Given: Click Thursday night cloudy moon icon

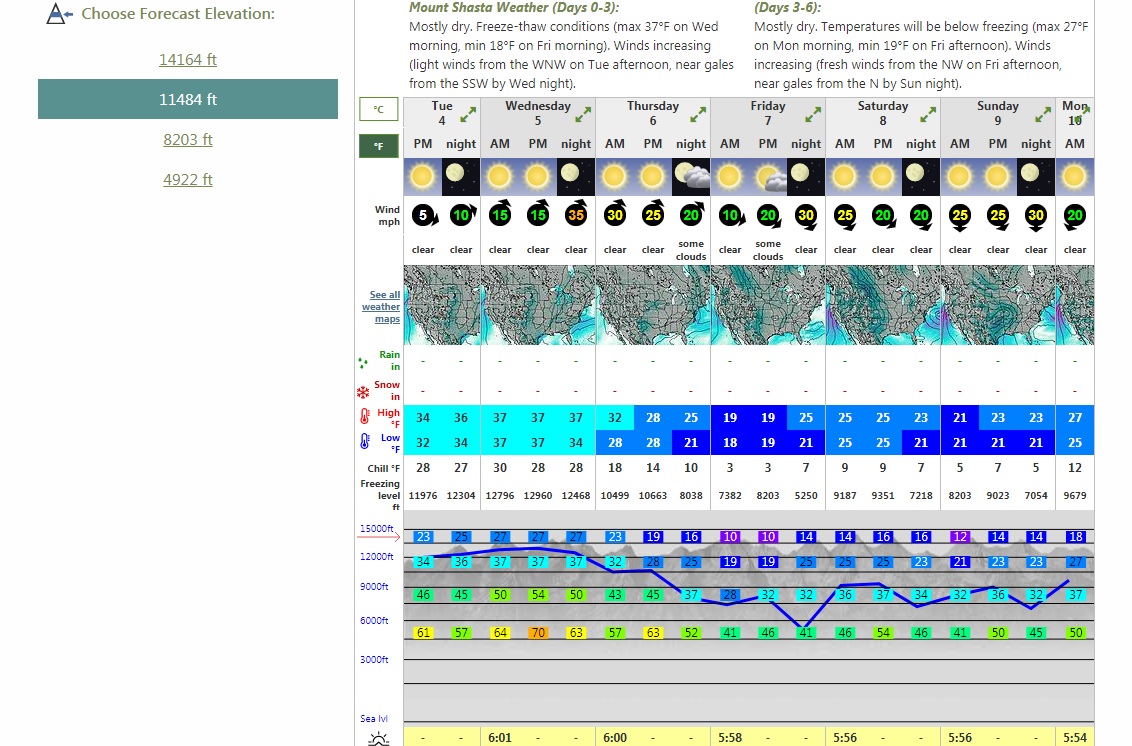Looking at the screenshot, I should click(x=691, y=177).
